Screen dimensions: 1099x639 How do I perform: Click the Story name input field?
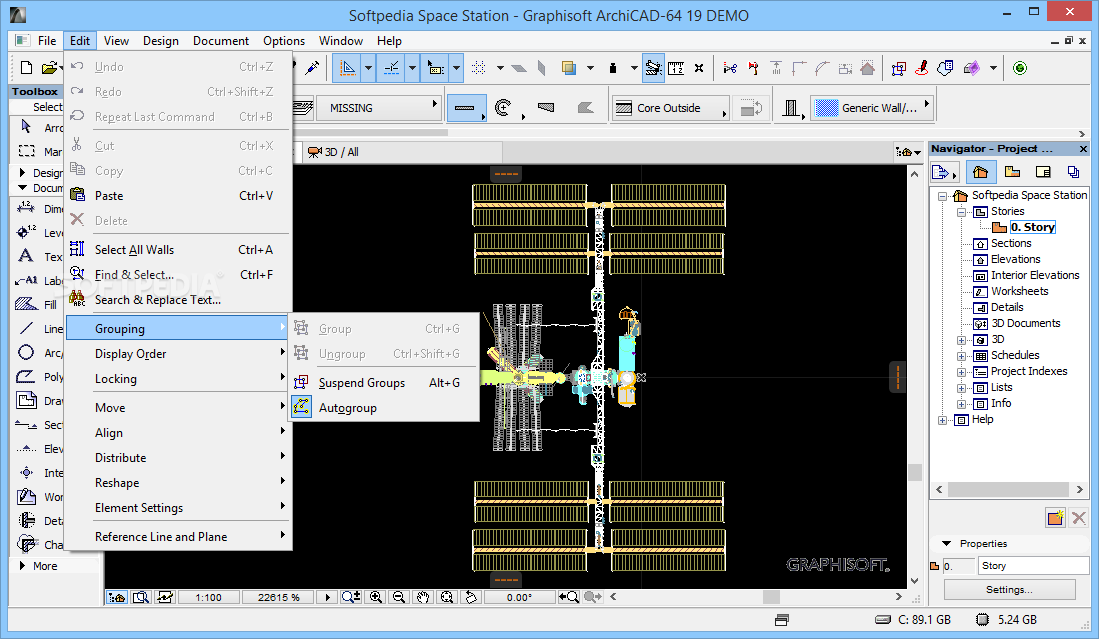pyautogui.click(x=1033, y=566)
